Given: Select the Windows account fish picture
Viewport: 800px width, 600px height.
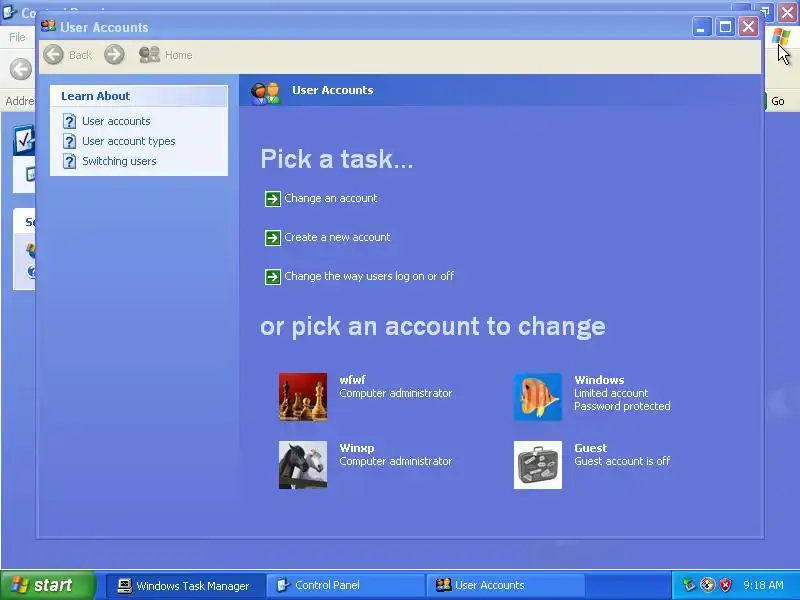Looking at the screenshot, I should (538, 397).
